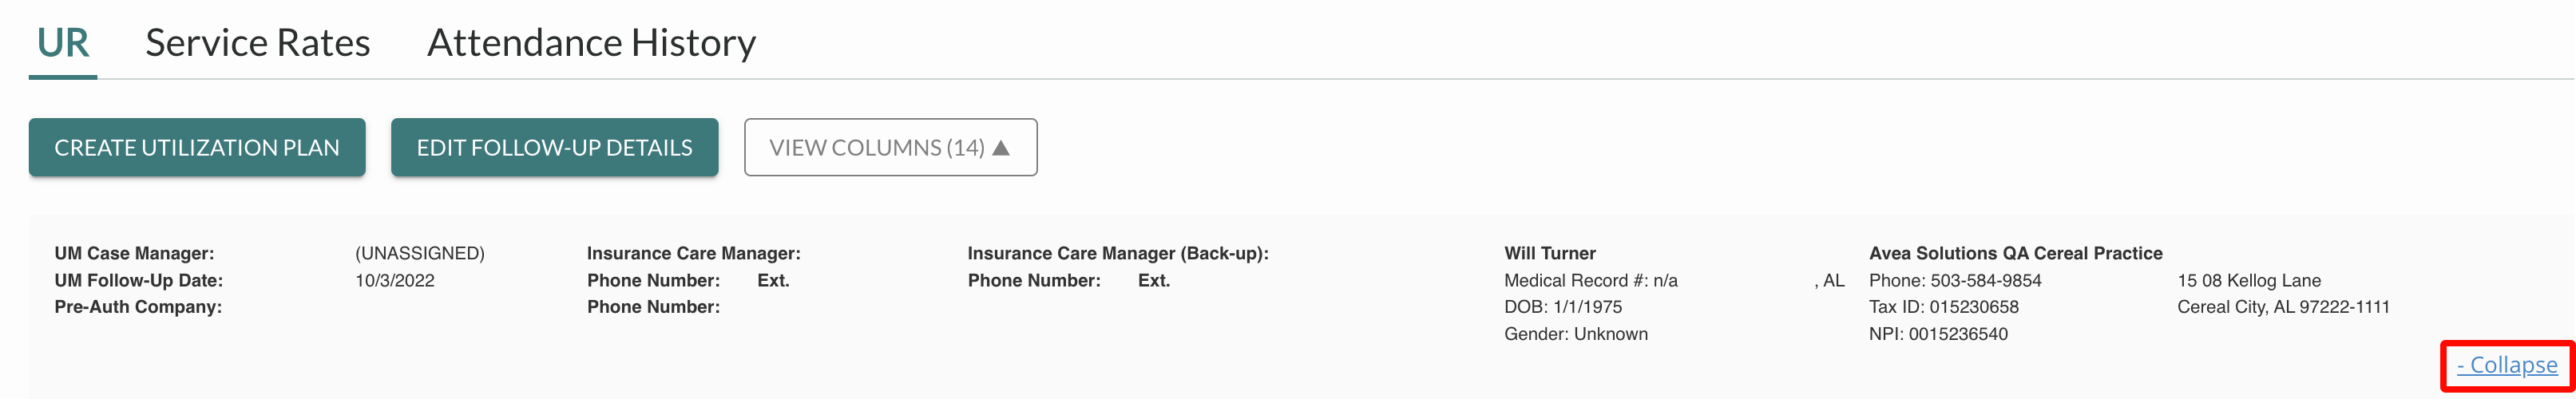Open the Service Rates tab
This screenshot has width=2576, height=399.
click(258, 43)
